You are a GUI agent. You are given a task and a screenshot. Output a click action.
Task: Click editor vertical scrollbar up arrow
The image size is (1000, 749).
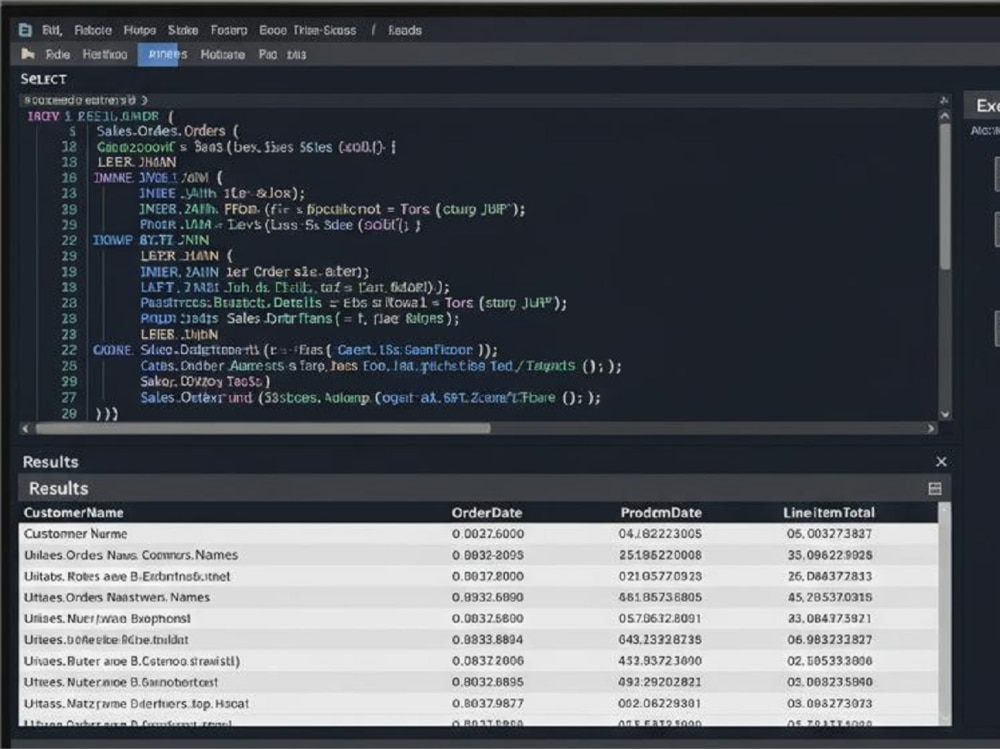point(945,116)
